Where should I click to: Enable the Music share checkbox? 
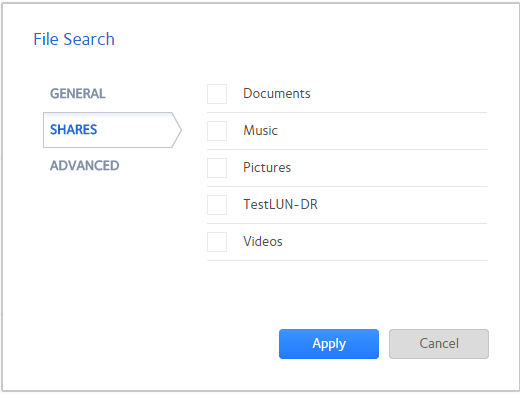click(217, 131)
